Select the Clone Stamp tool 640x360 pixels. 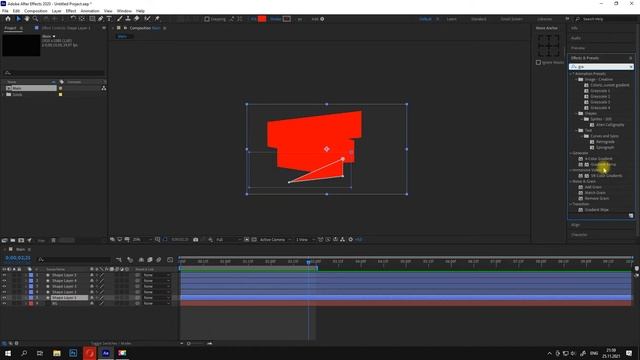click(x=128, y=19)
